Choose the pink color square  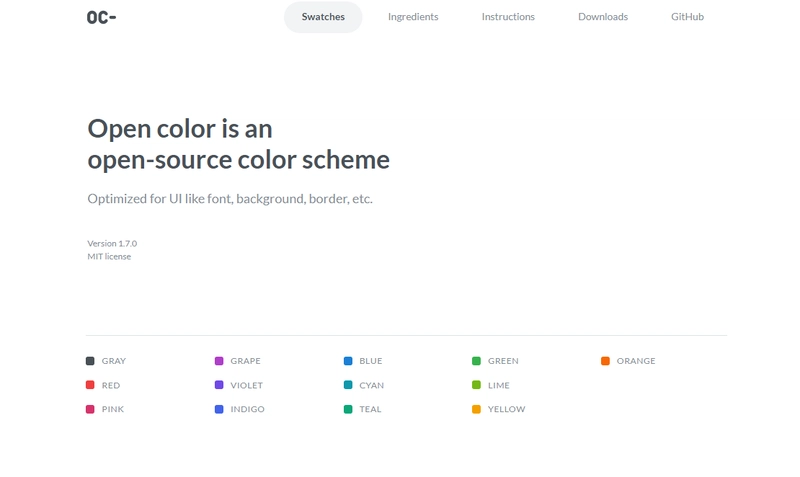[90, 409]
